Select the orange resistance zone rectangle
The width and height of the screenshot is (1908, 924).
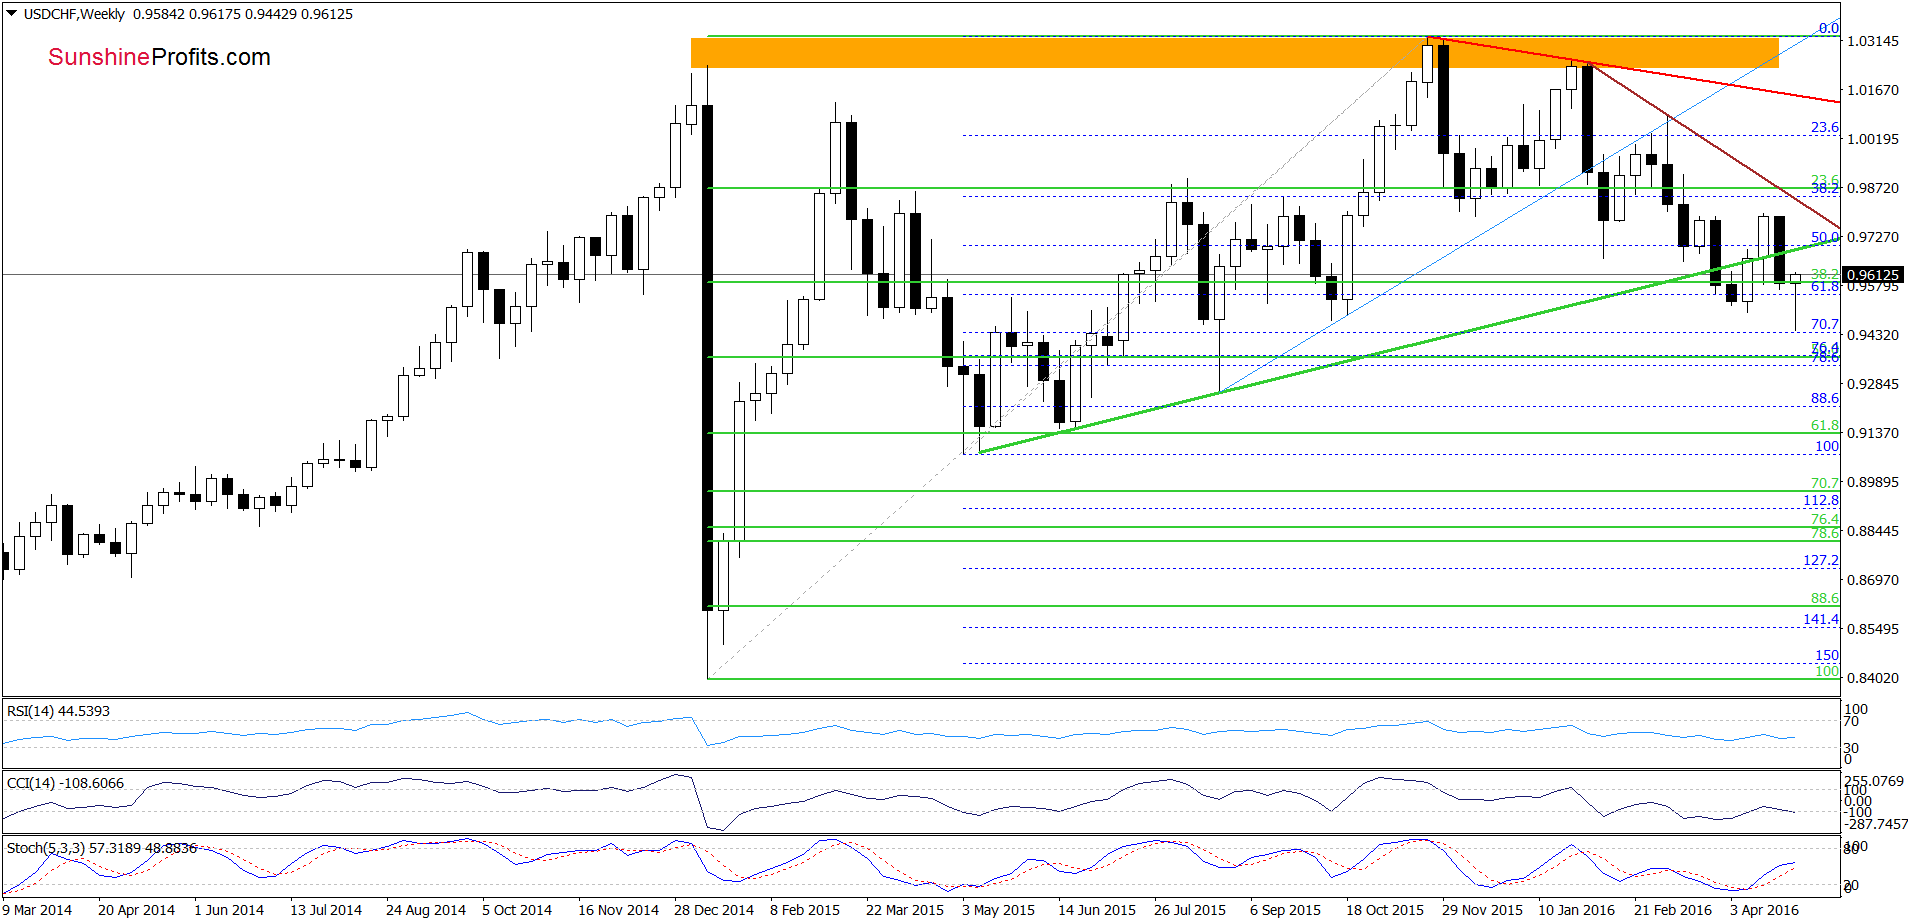1234,52
